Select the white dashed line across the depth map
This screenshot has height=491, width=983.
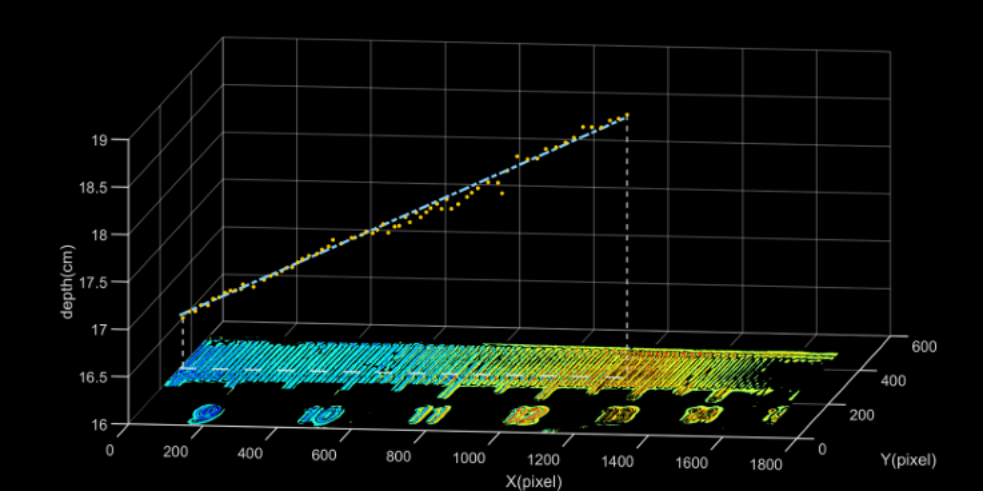(400, 372)
